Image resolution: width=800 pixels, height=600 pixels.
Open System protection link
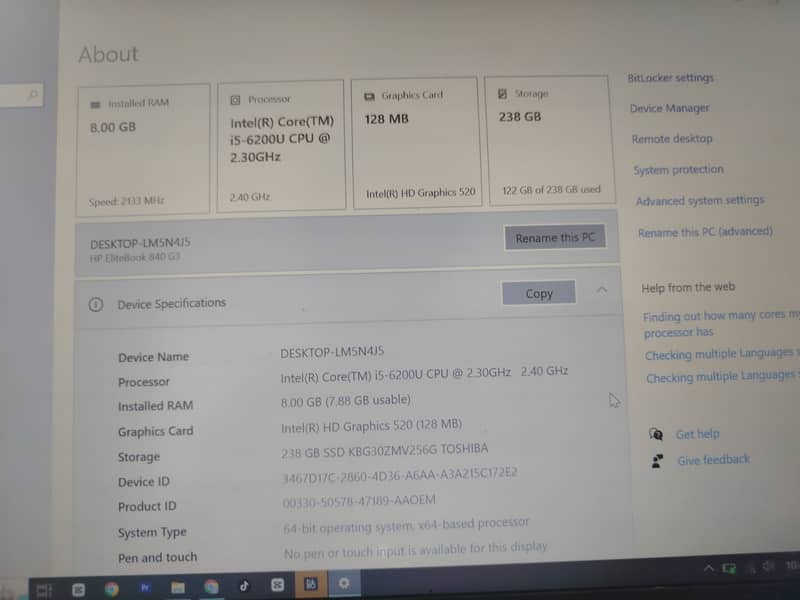[678, 169]
